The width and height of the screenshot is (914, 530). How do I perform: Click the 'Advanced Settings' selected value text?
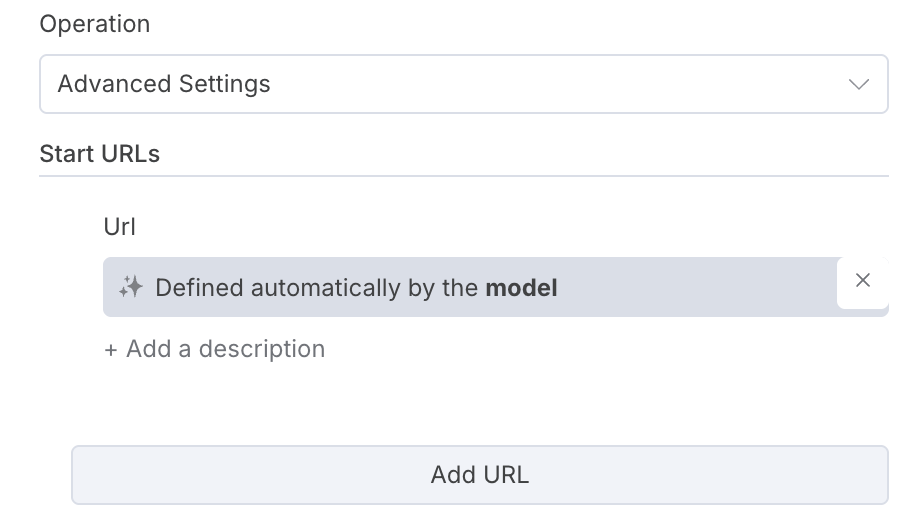164,84
